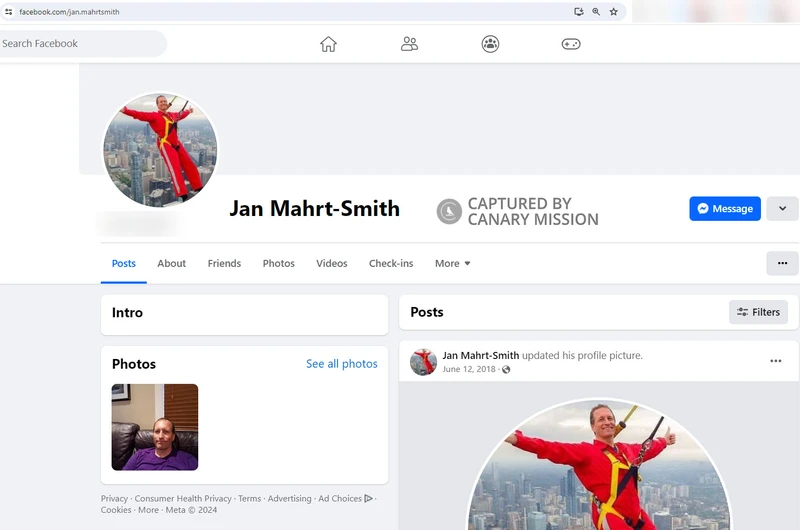Image resolution: width=800 pixels, height=530 pixels.
Task: Click the zoom magnifier icon in address bar
Action: pyautogui.click(x=596, y=12)
